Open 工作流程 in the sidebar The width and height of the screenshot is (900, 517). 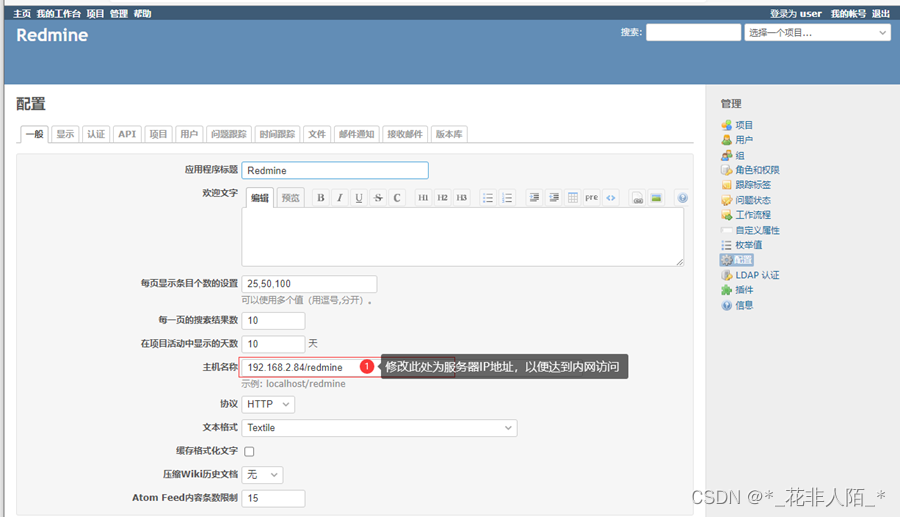(753, 215)
